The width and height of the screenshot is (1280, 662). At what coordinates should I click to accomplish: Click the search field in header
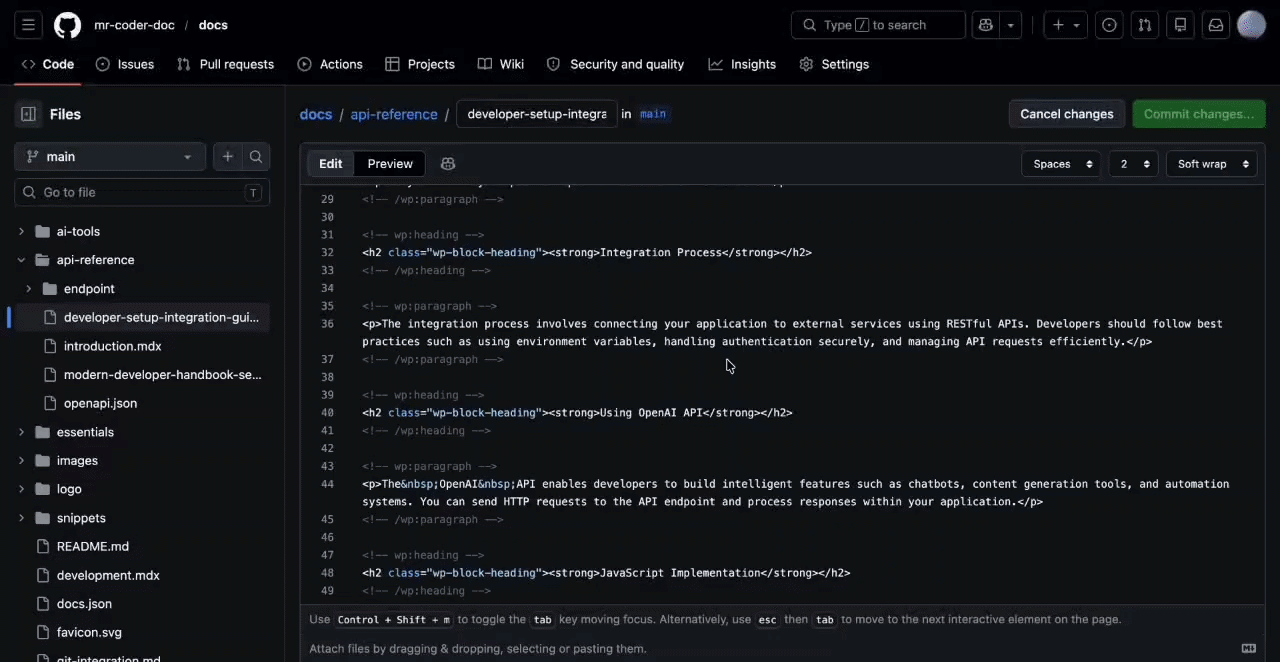point(878,25)
